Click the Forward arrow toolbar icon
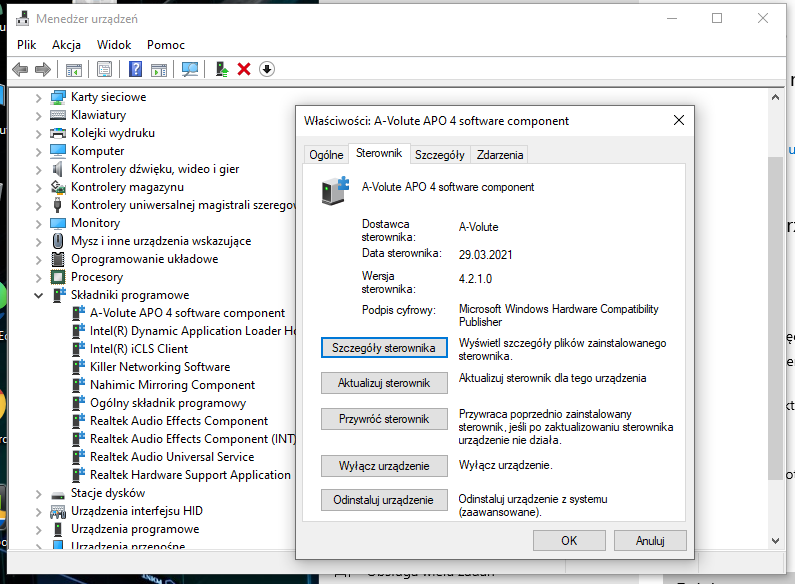This screenshot has height=584, width=795. pos(43,69)
